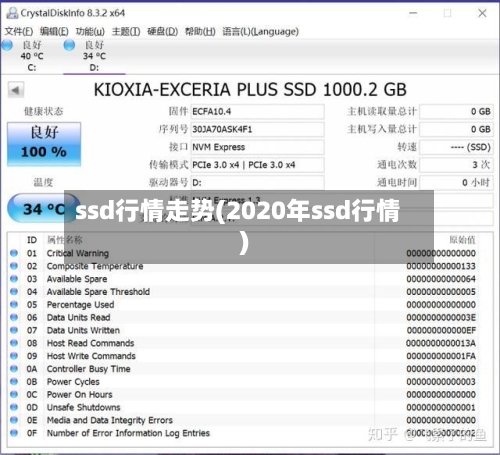Click the transfer mode field PCIe 3.0 x4
Viewport: 500px width, 455px height.
[x=257, y=165]
